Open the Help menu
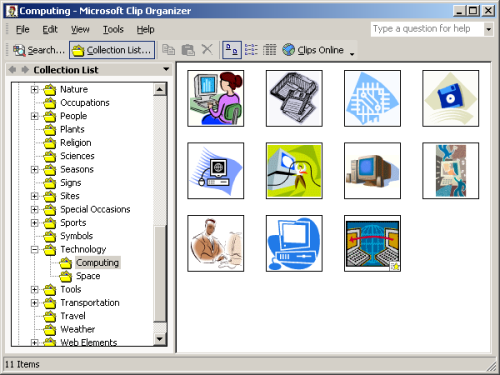This screenshot has height=375, width=500. click(145, 29)
